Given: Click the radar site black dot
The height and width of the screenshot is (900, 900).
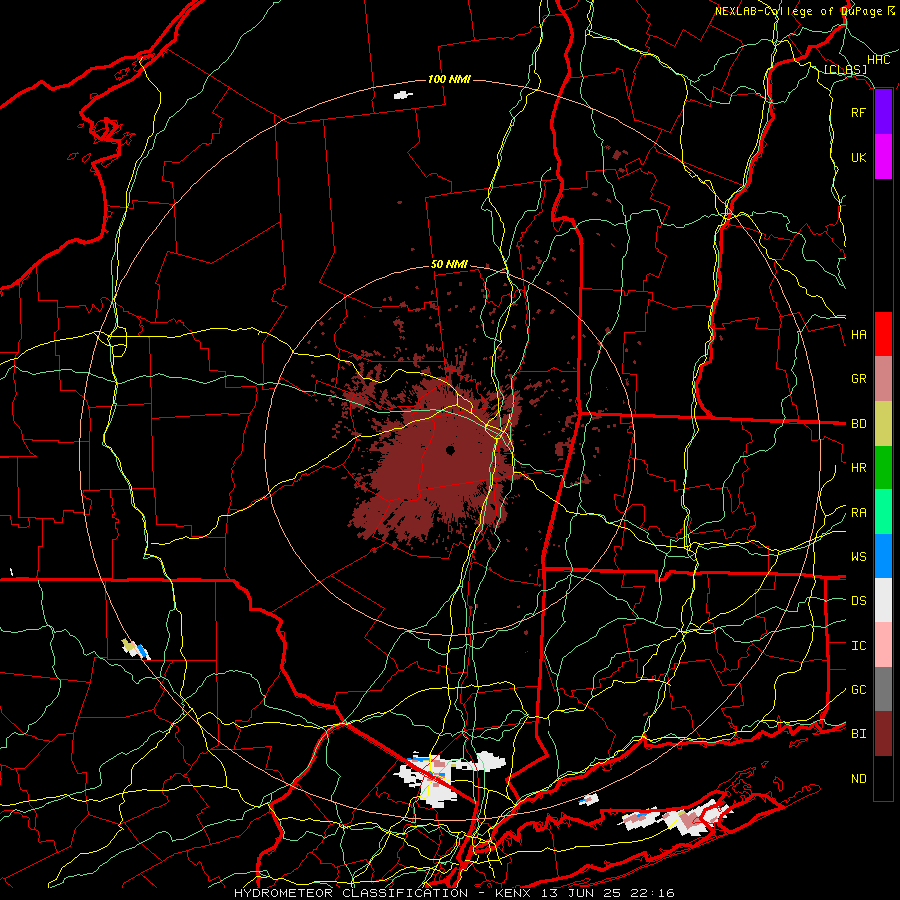Looking at the screenshot, I should point(450,451).
